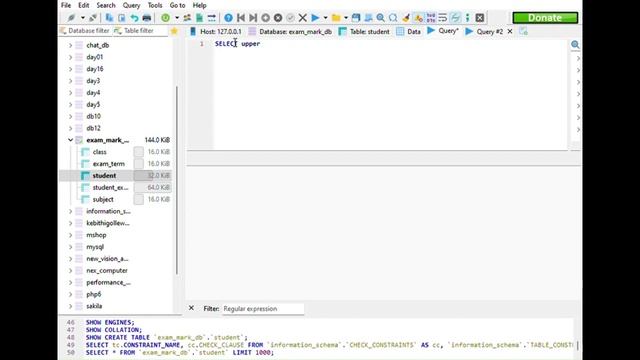The height and width of the screenshot is (360, 640).
Task: Open the Run query dropdown arrow
Action: 325,18
